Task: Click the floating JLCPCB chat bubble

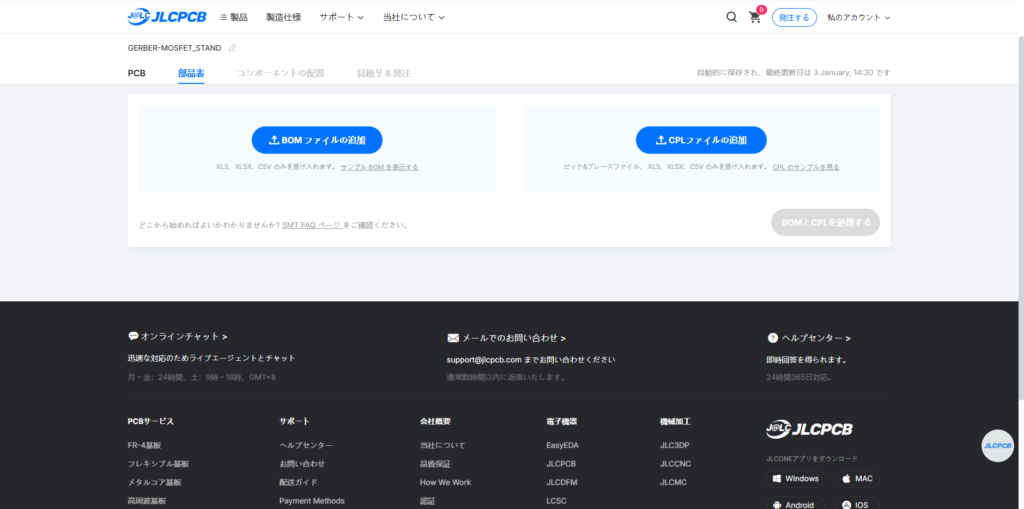Action: (997, 445)
